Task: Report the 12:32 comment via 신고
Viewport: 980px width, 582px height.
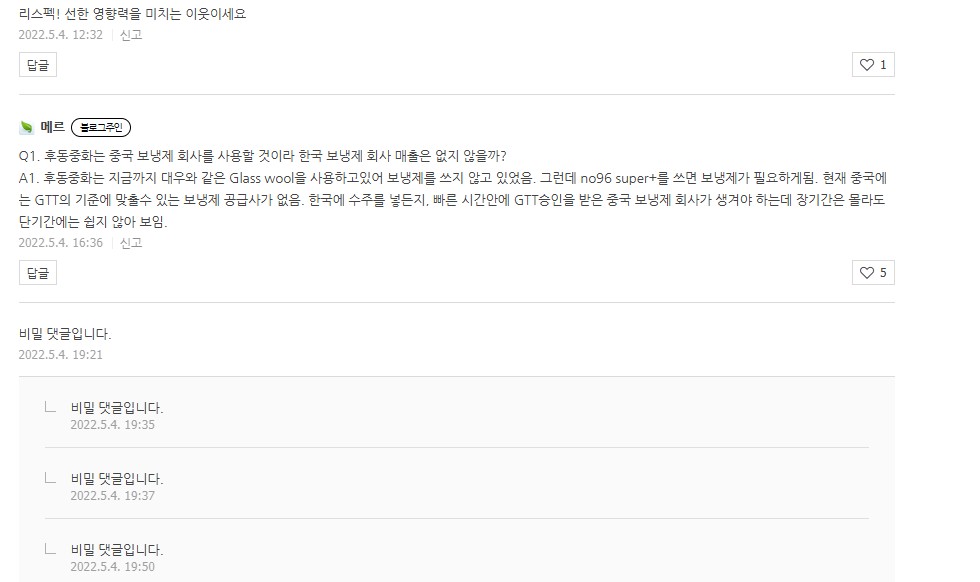Action: point(131,35)
